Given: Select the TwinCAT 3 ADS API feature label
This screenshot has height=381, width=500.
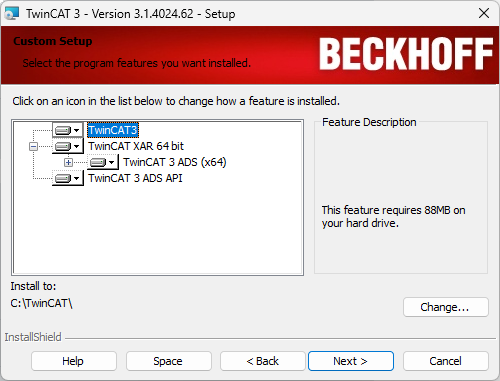Looking at the screenshot, I should (x=135, y=178).
